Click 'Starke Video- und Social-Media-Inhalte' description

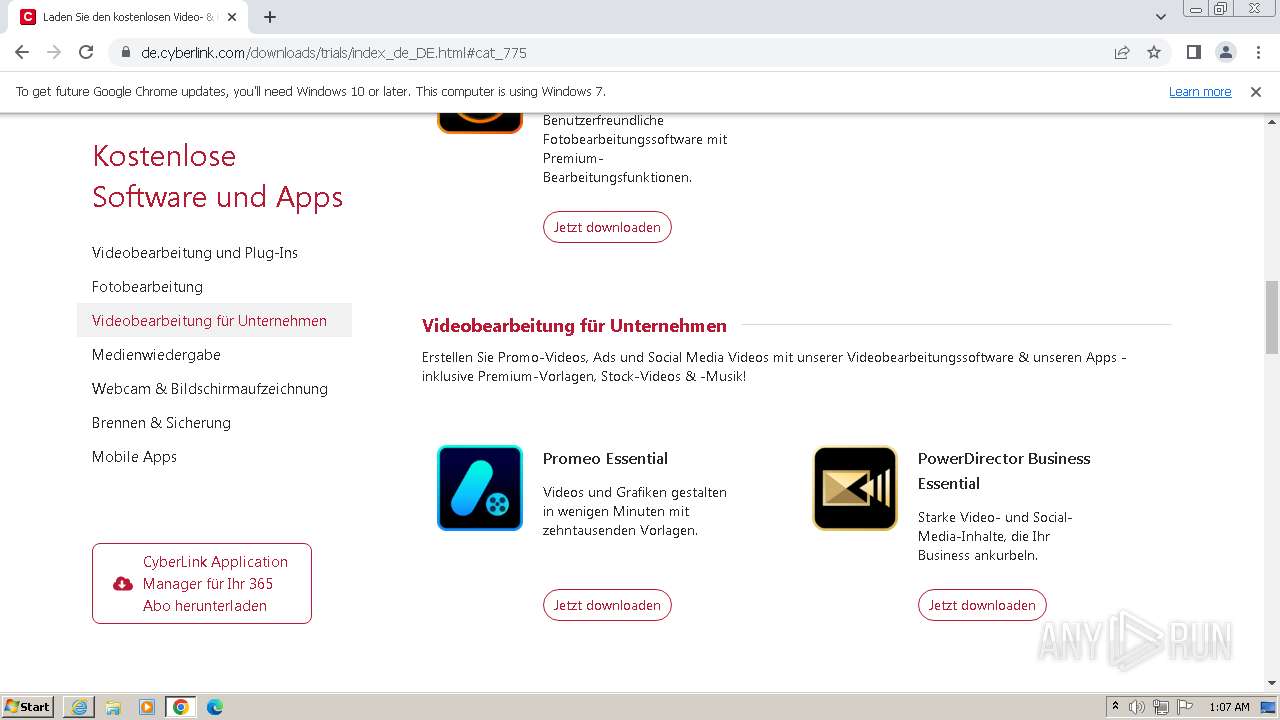[995, 536]
